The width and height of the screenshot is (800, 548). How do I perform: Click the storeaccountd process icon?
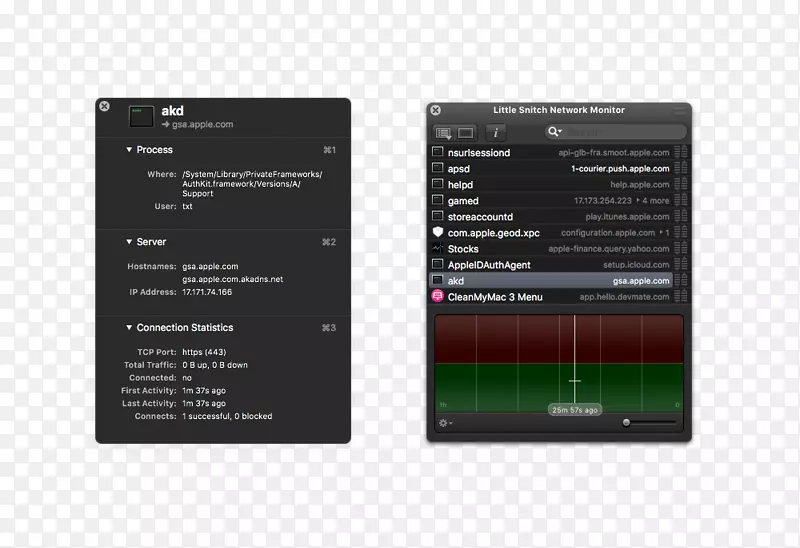[437, 216]
